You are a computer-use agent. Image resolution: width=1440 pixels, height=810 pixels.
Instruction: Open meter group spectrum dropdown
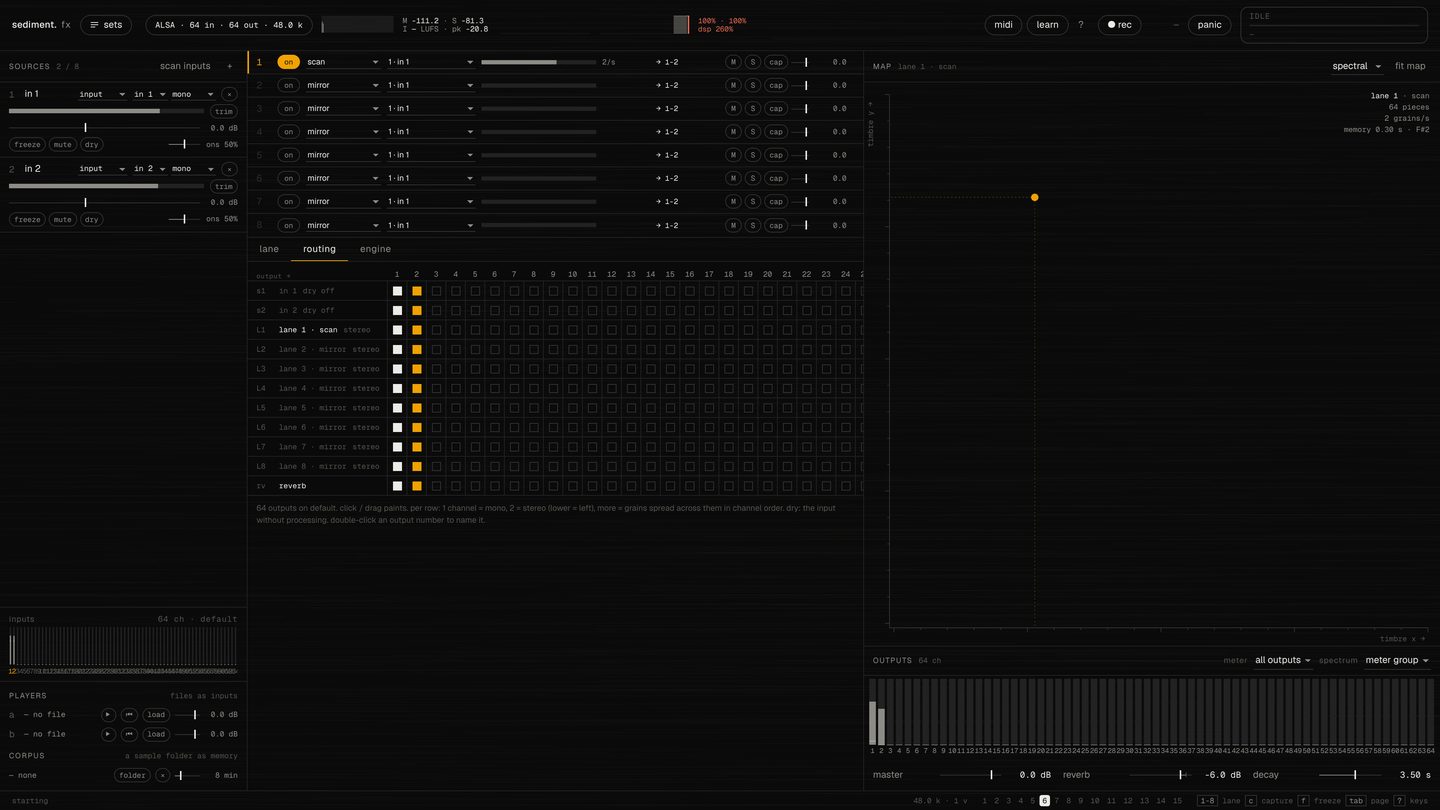[x=1397, y=660]
